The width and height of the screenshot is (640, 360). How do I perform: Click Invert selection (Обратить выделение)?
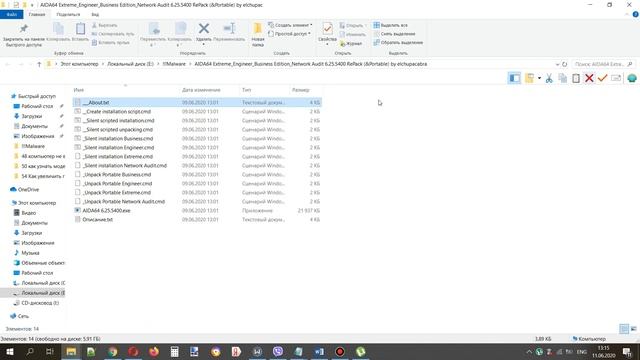click(x=398, y=42)
